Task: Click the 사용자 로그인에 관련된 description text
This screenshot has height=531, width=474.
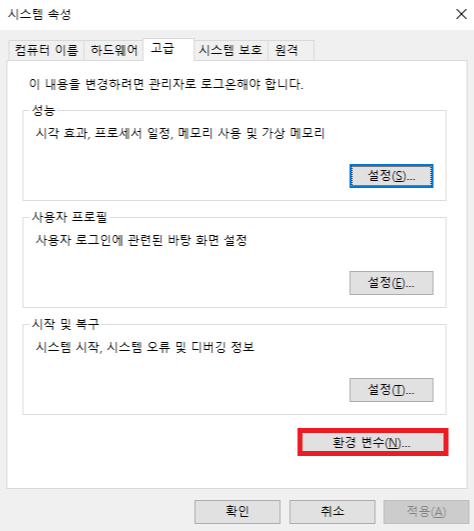Action: [141, 240]
